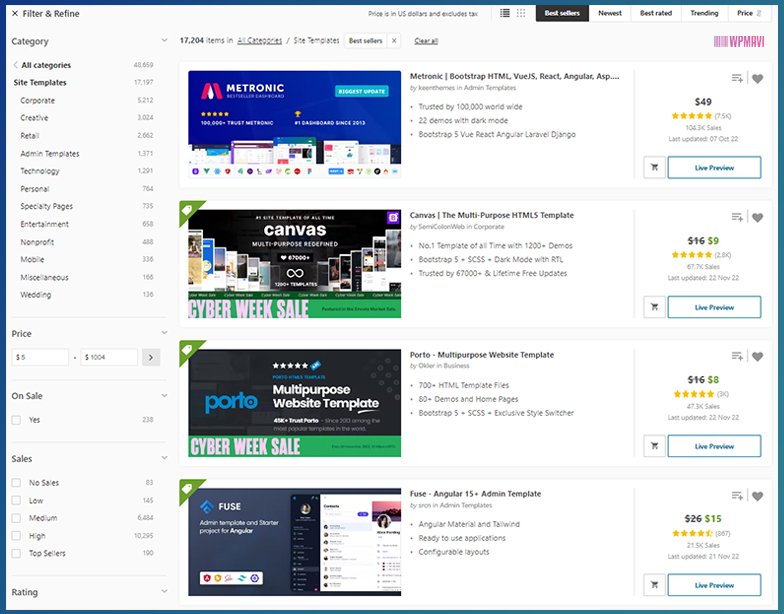Select the Admin Templates category

pos(50,154)
